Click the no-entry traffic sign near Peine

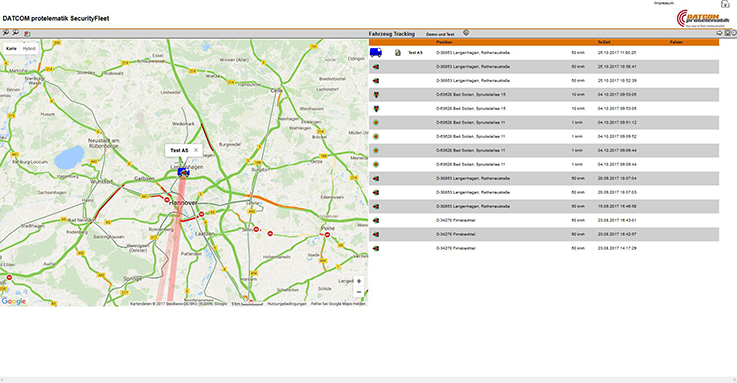click(x=327, y=234)
